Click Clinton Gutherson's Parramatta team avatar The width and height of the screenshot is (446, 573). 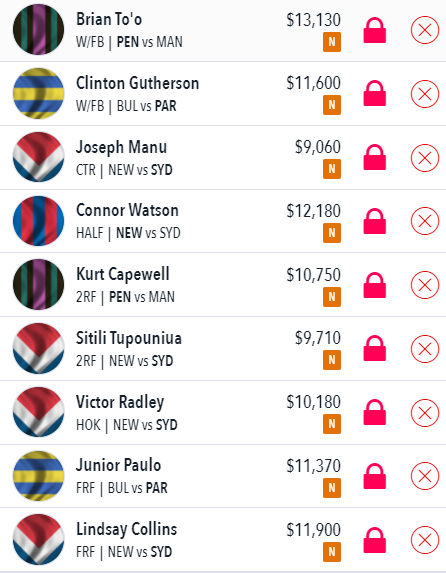[38, 94]
